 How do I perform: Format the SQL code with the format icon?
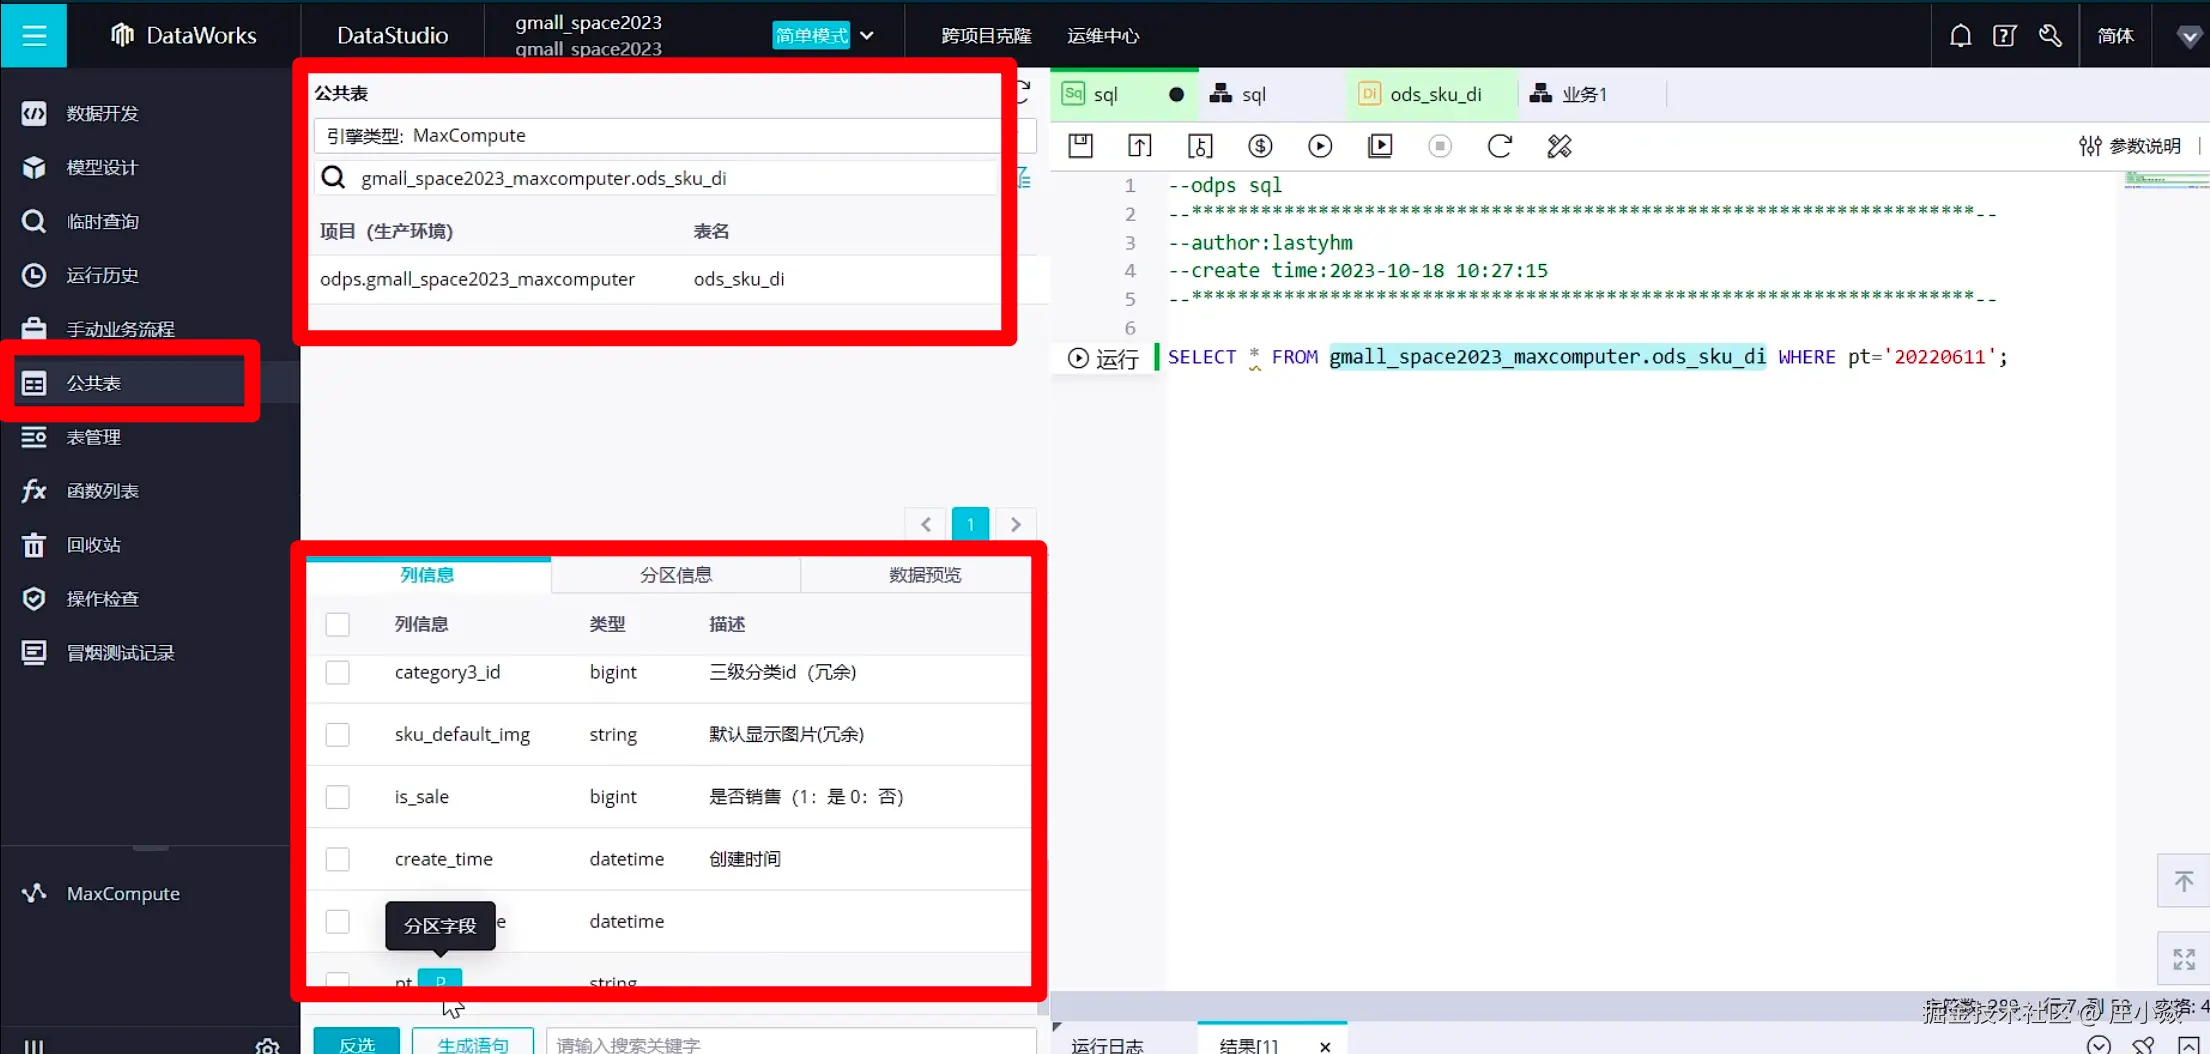point(1559,146)
